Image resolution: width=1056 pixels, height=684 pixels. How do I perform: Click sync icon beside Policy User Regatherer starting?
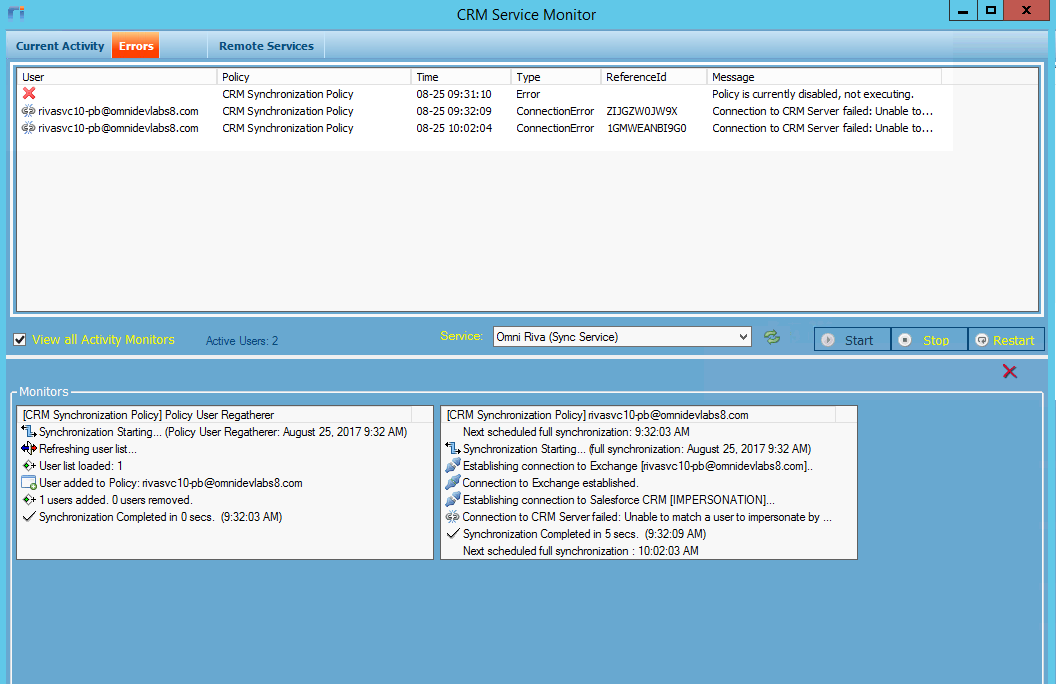coord(29,432)
